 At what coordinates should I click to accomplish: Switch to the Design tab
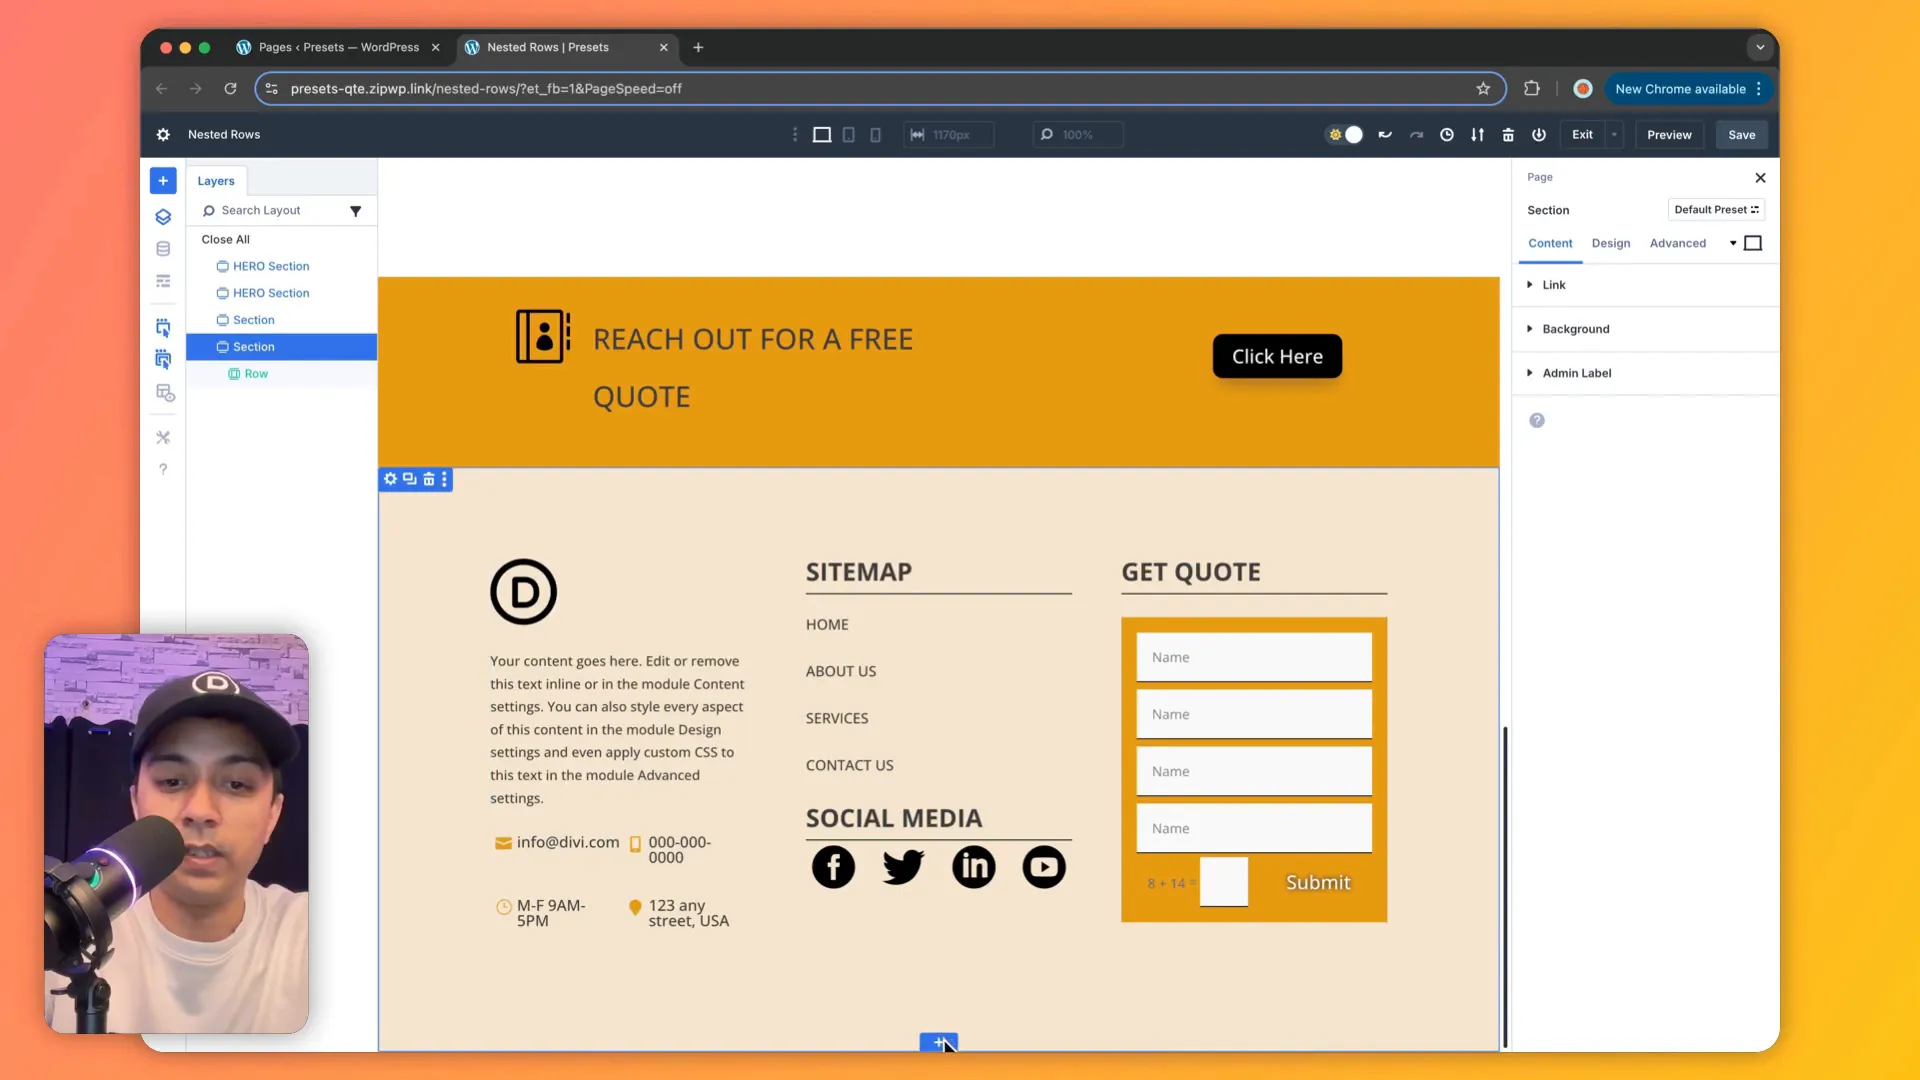[x=1611, y=243]
